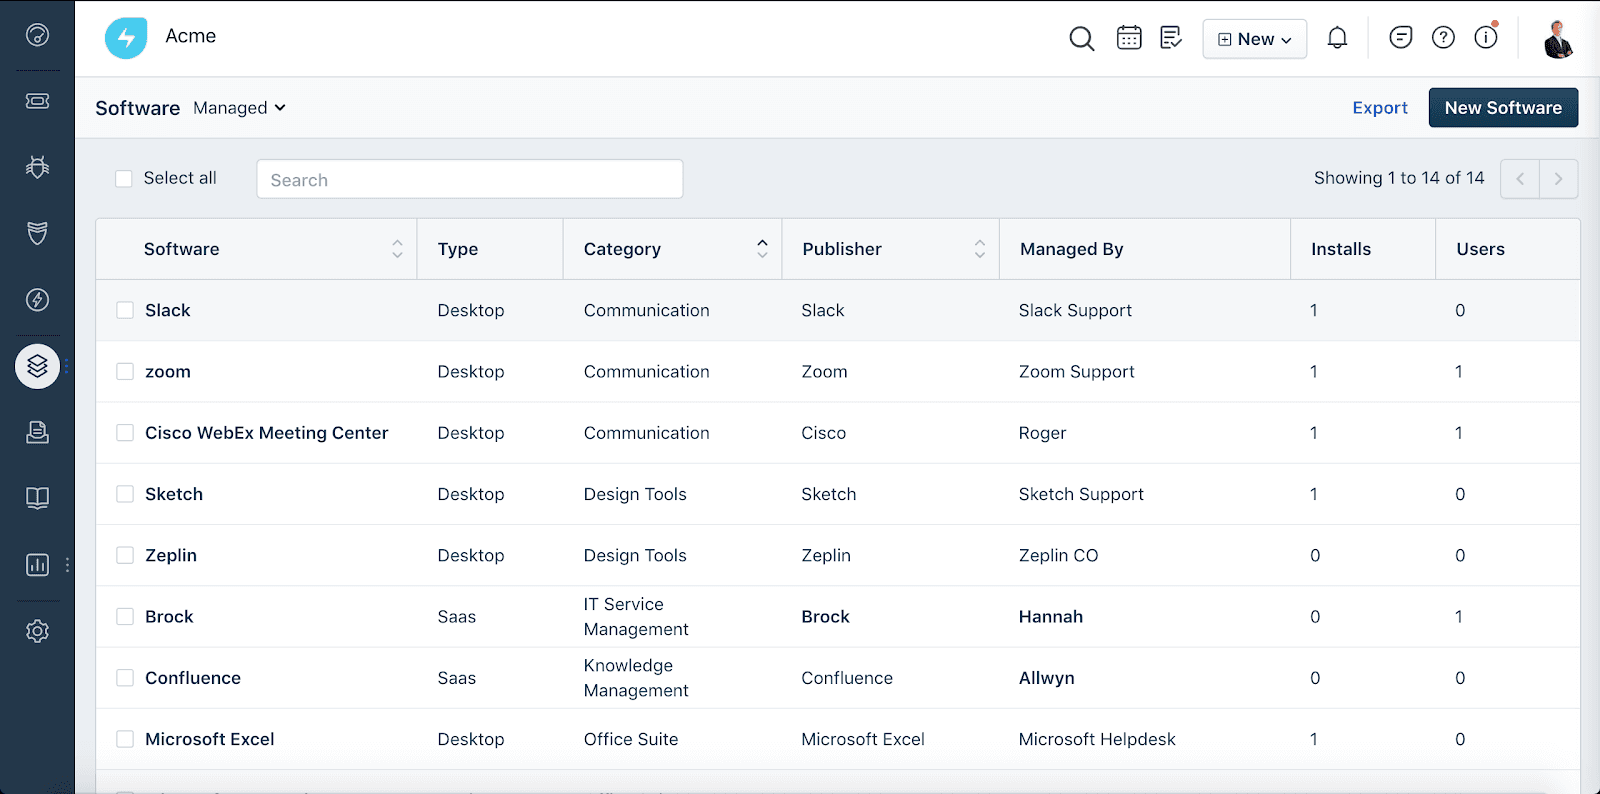
Task: Click the New Software button
Action: pyautogui.click(x=1503, y=108)
